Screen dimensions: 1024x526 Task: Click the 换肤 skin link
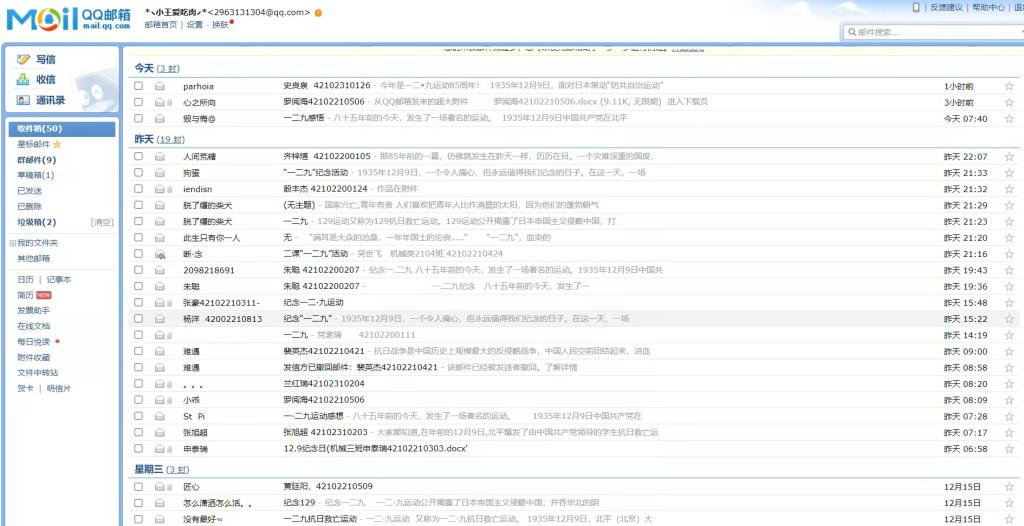click(220, 25)
